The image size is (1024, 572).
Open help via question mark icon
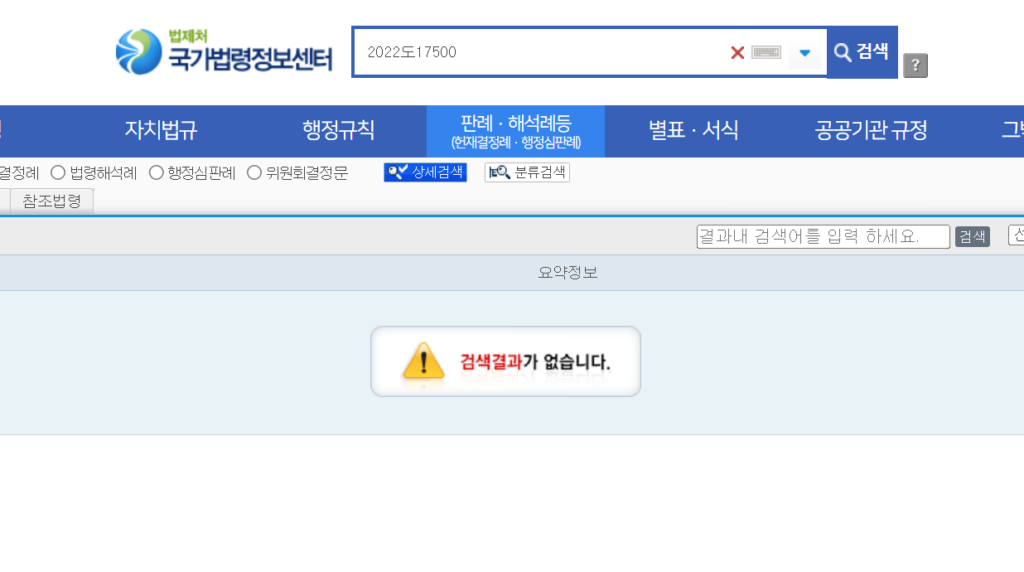click(x=915, y=66)
